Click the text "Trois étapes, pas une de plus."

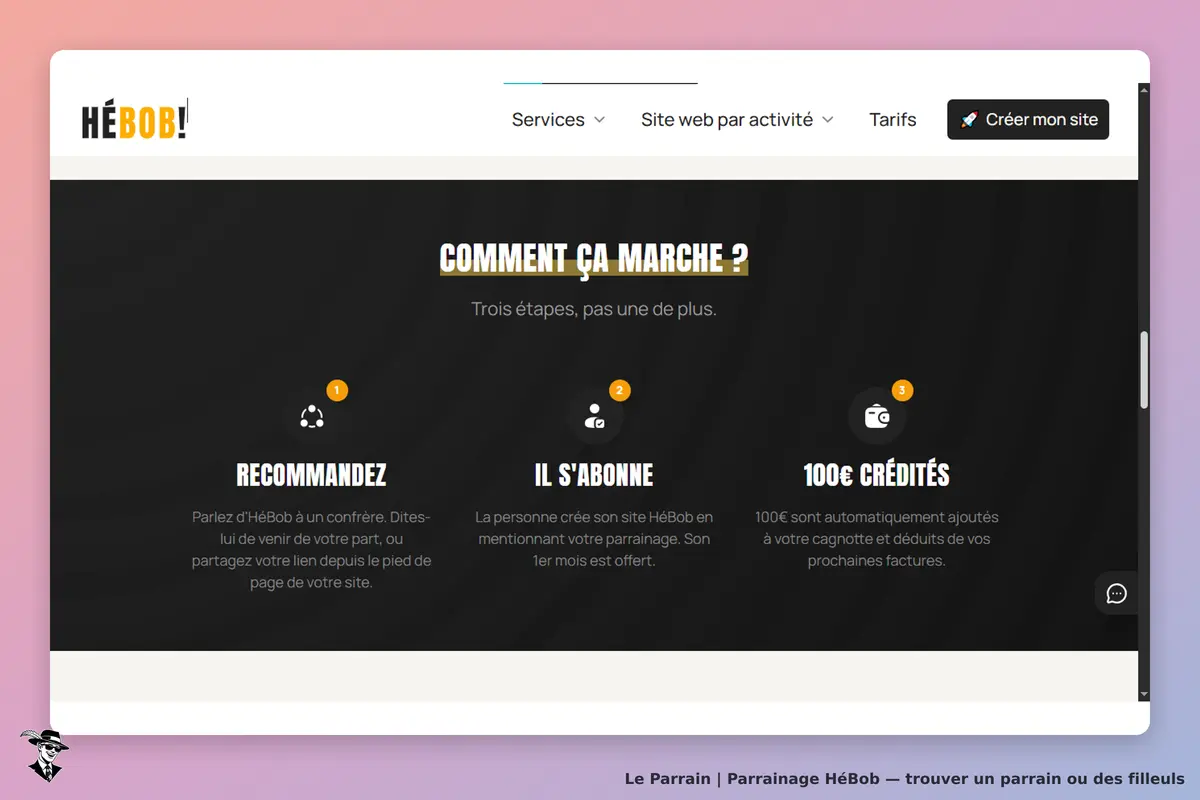click(594, 309)
